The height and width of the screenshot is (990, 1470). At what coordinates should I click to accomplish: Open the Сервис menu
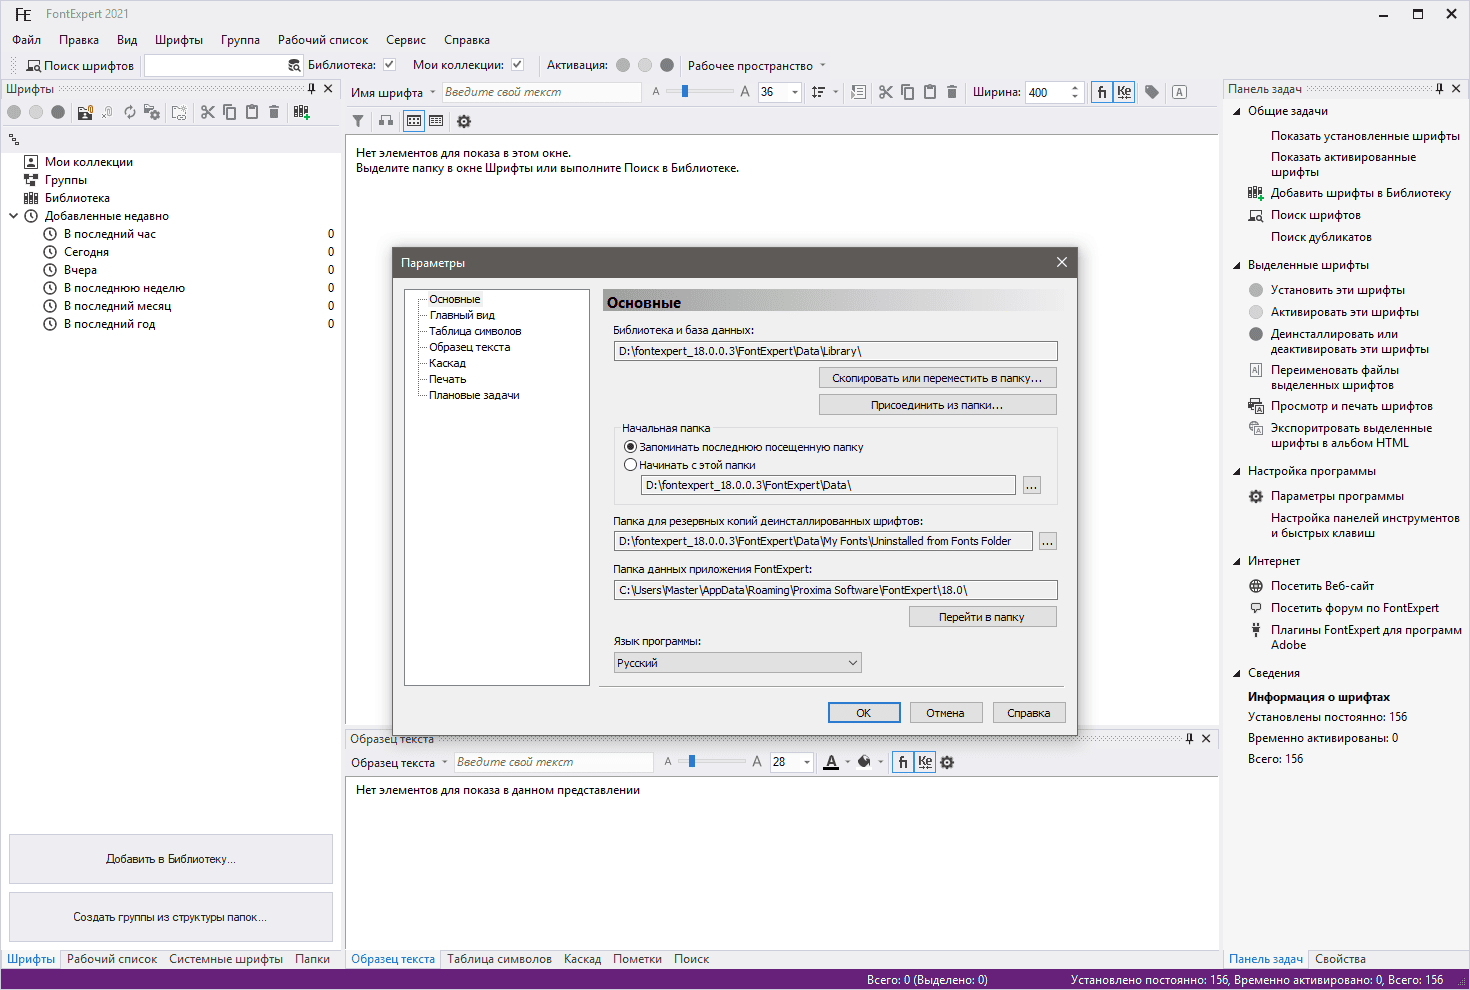pyautogui.click(x=406, y=40)
